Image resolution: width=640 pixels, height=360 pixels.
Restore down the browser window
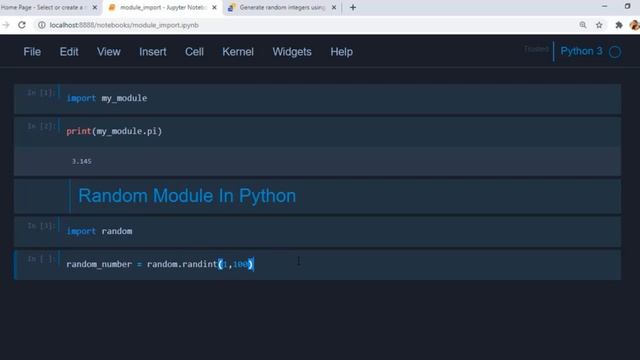[x=628, y=7]
